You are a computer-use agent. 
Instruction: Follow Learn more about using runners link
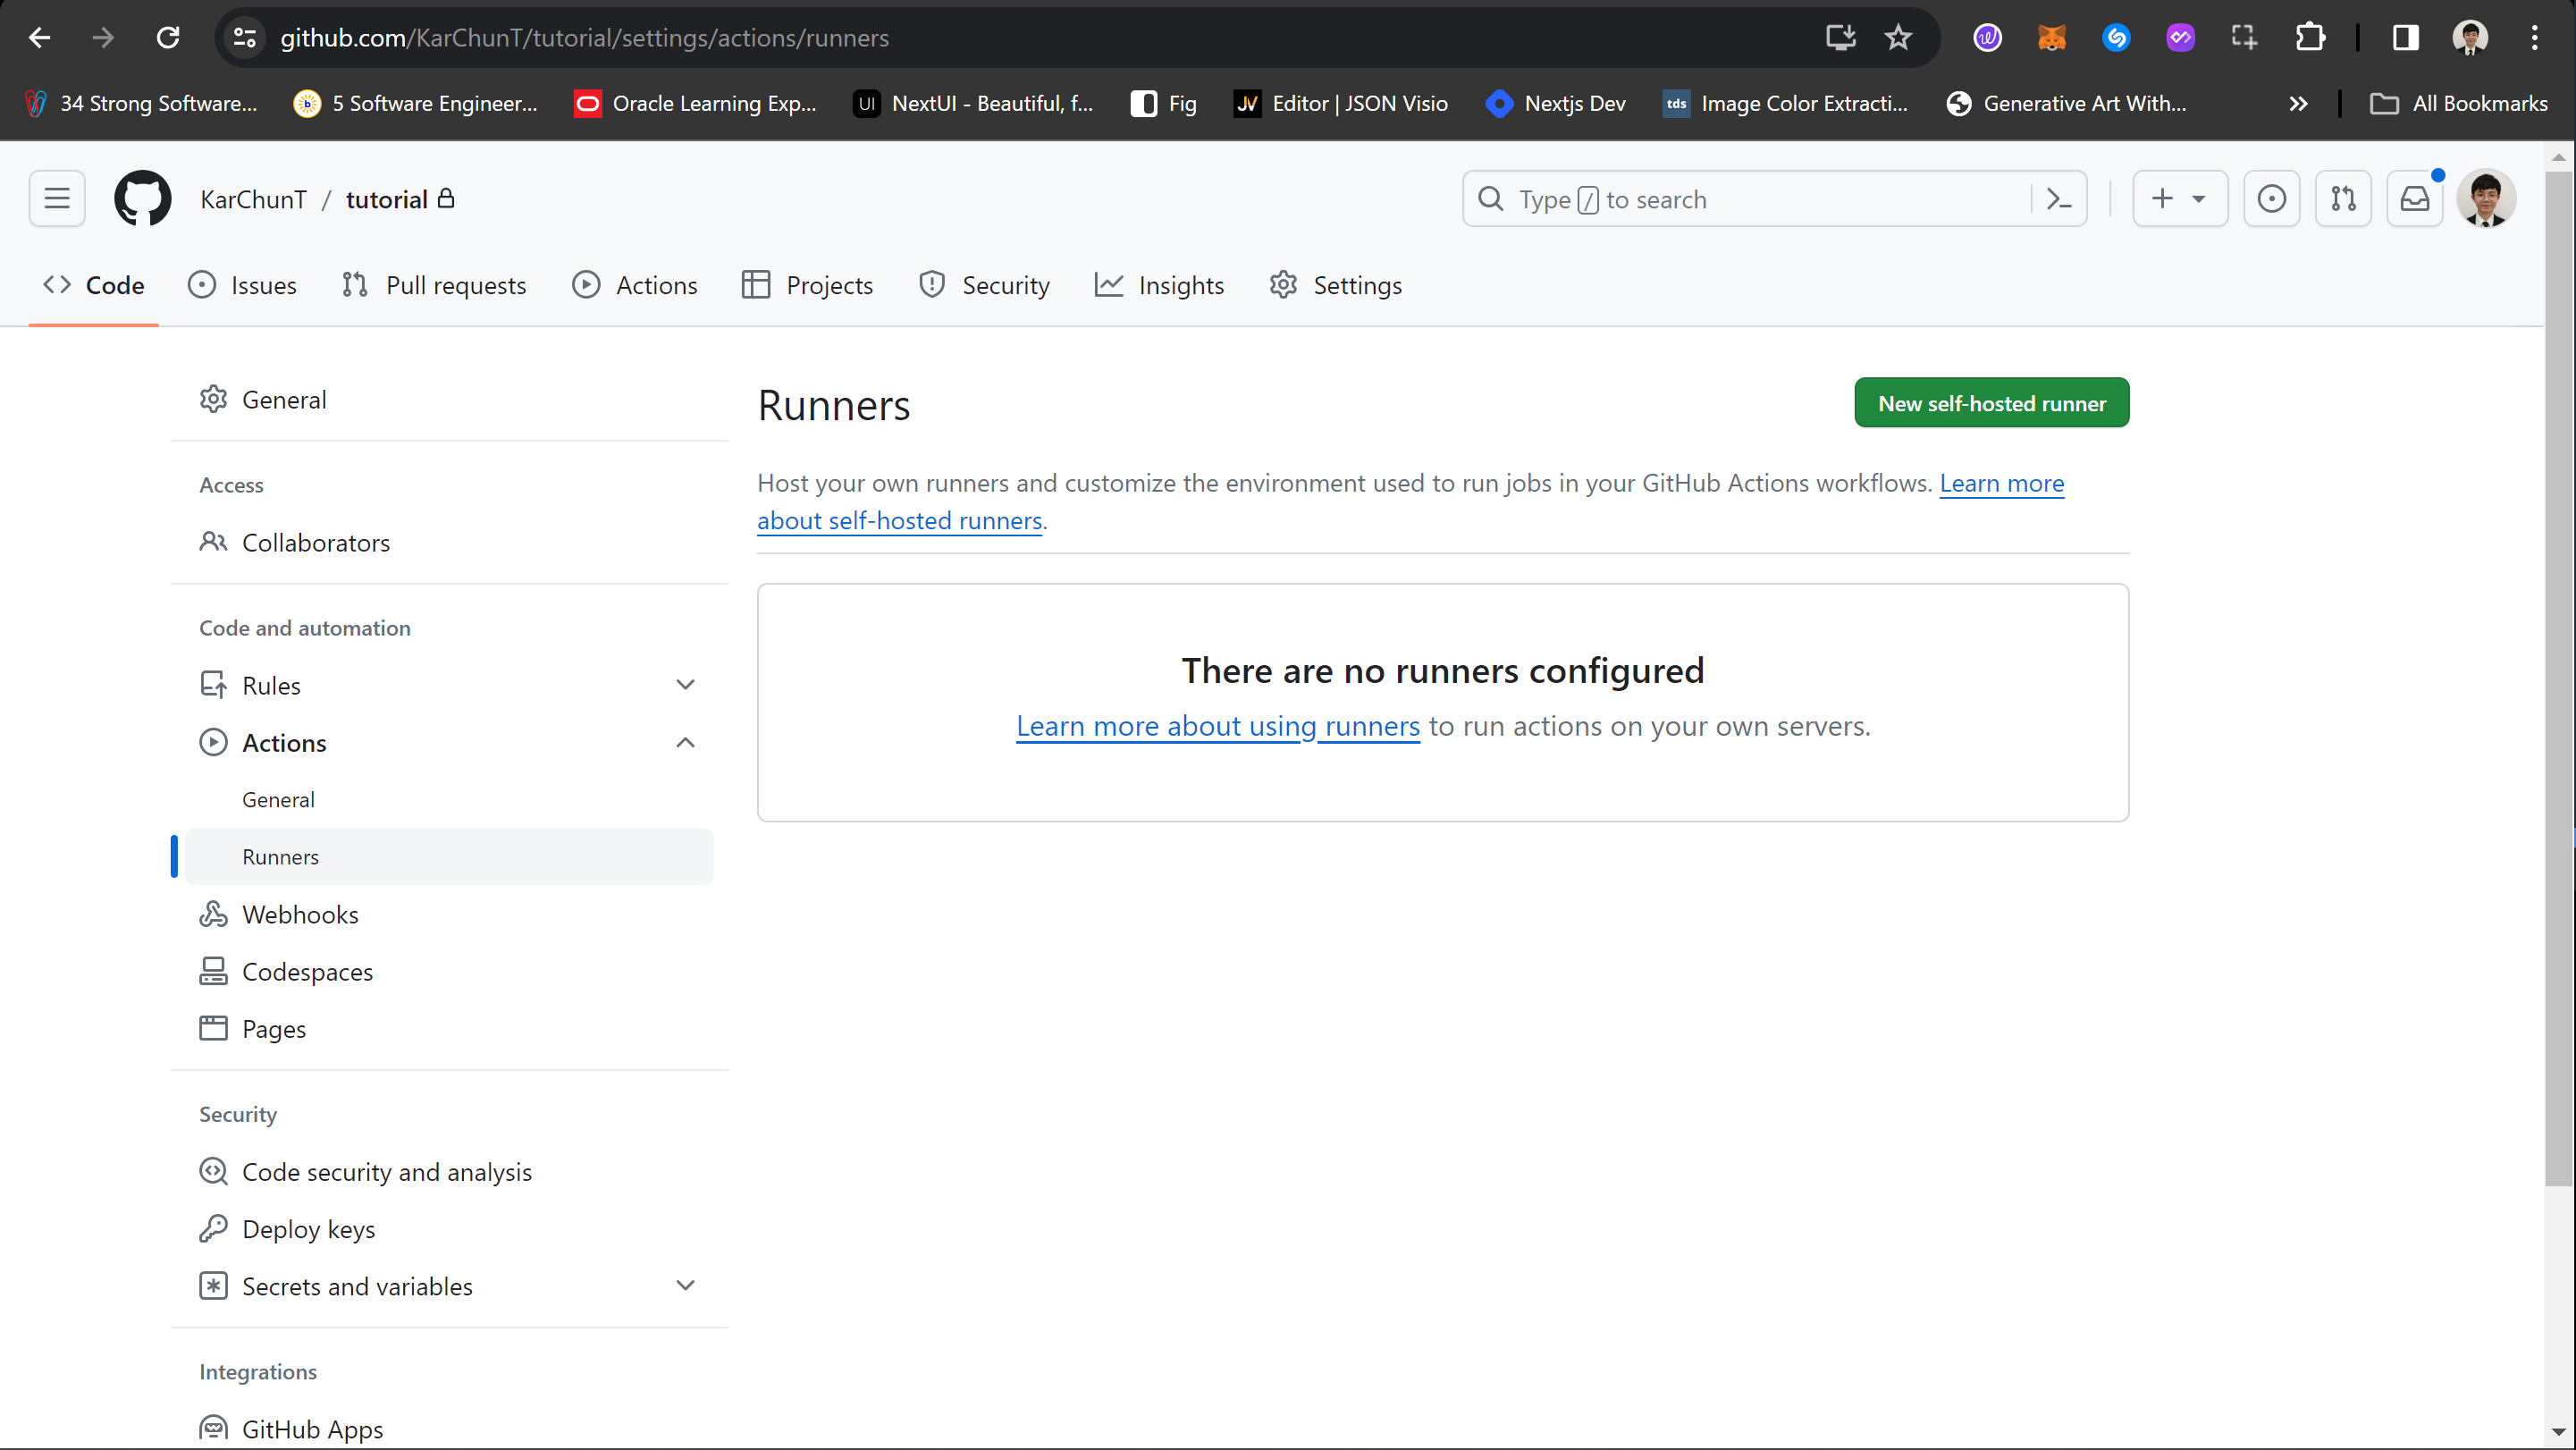coord(1217,726)
